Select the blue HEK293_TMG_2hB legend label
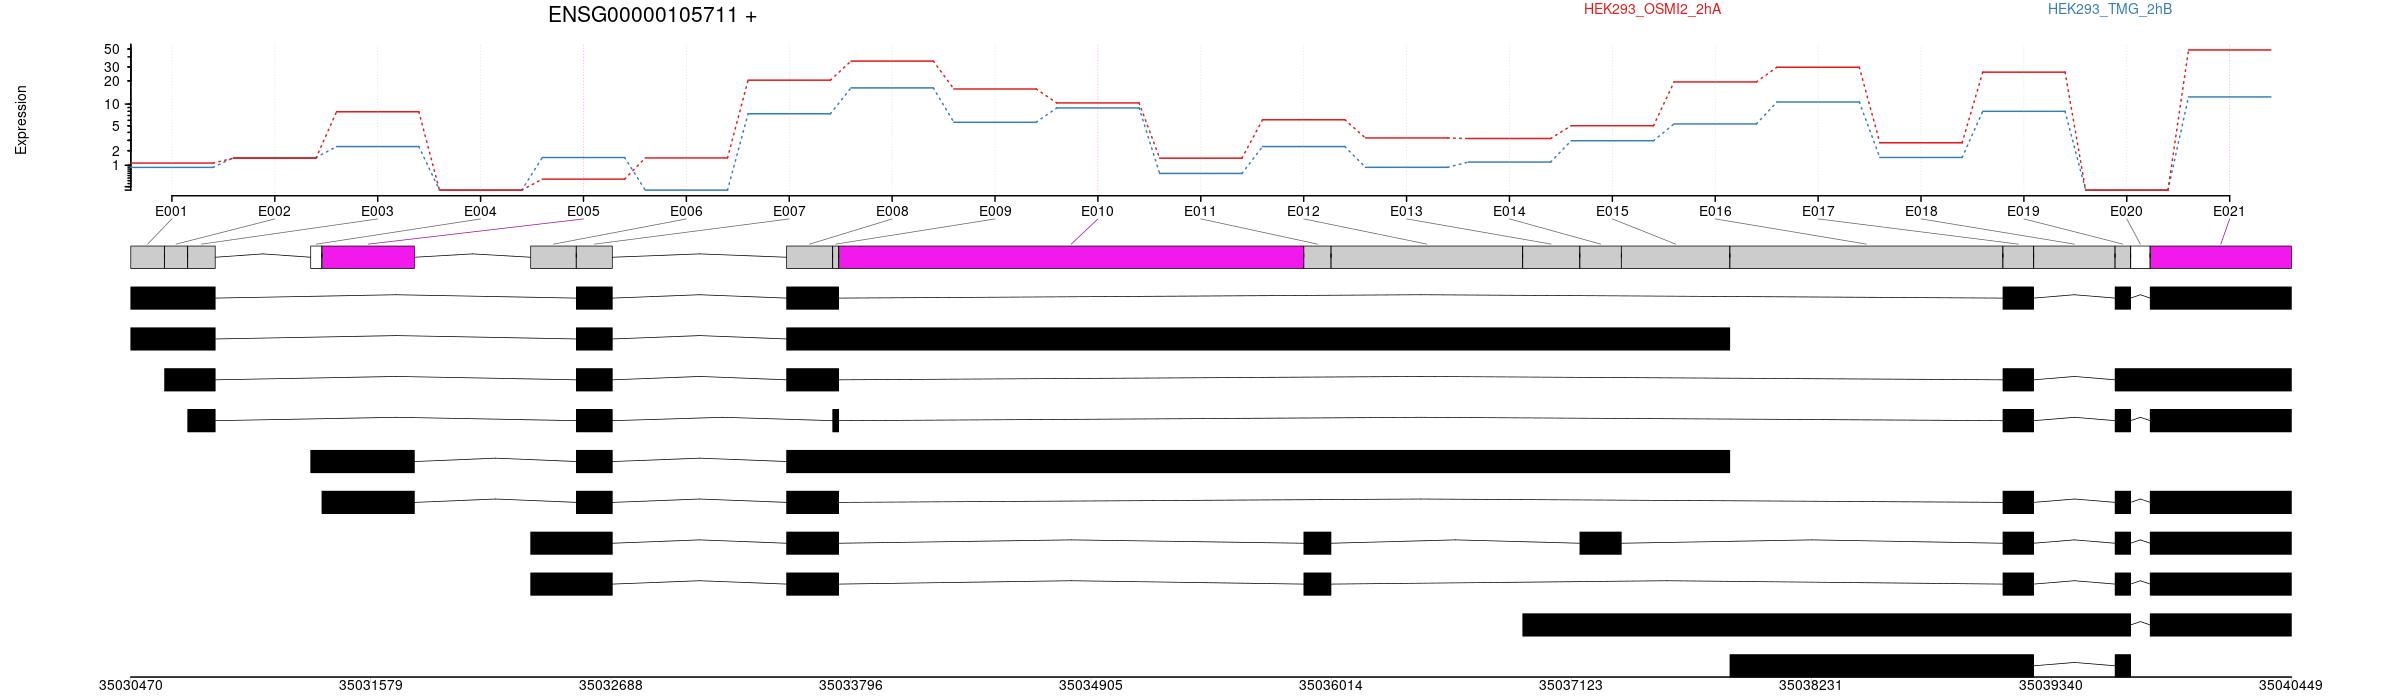This screenshot has height=700, width=2400. 2110,9
